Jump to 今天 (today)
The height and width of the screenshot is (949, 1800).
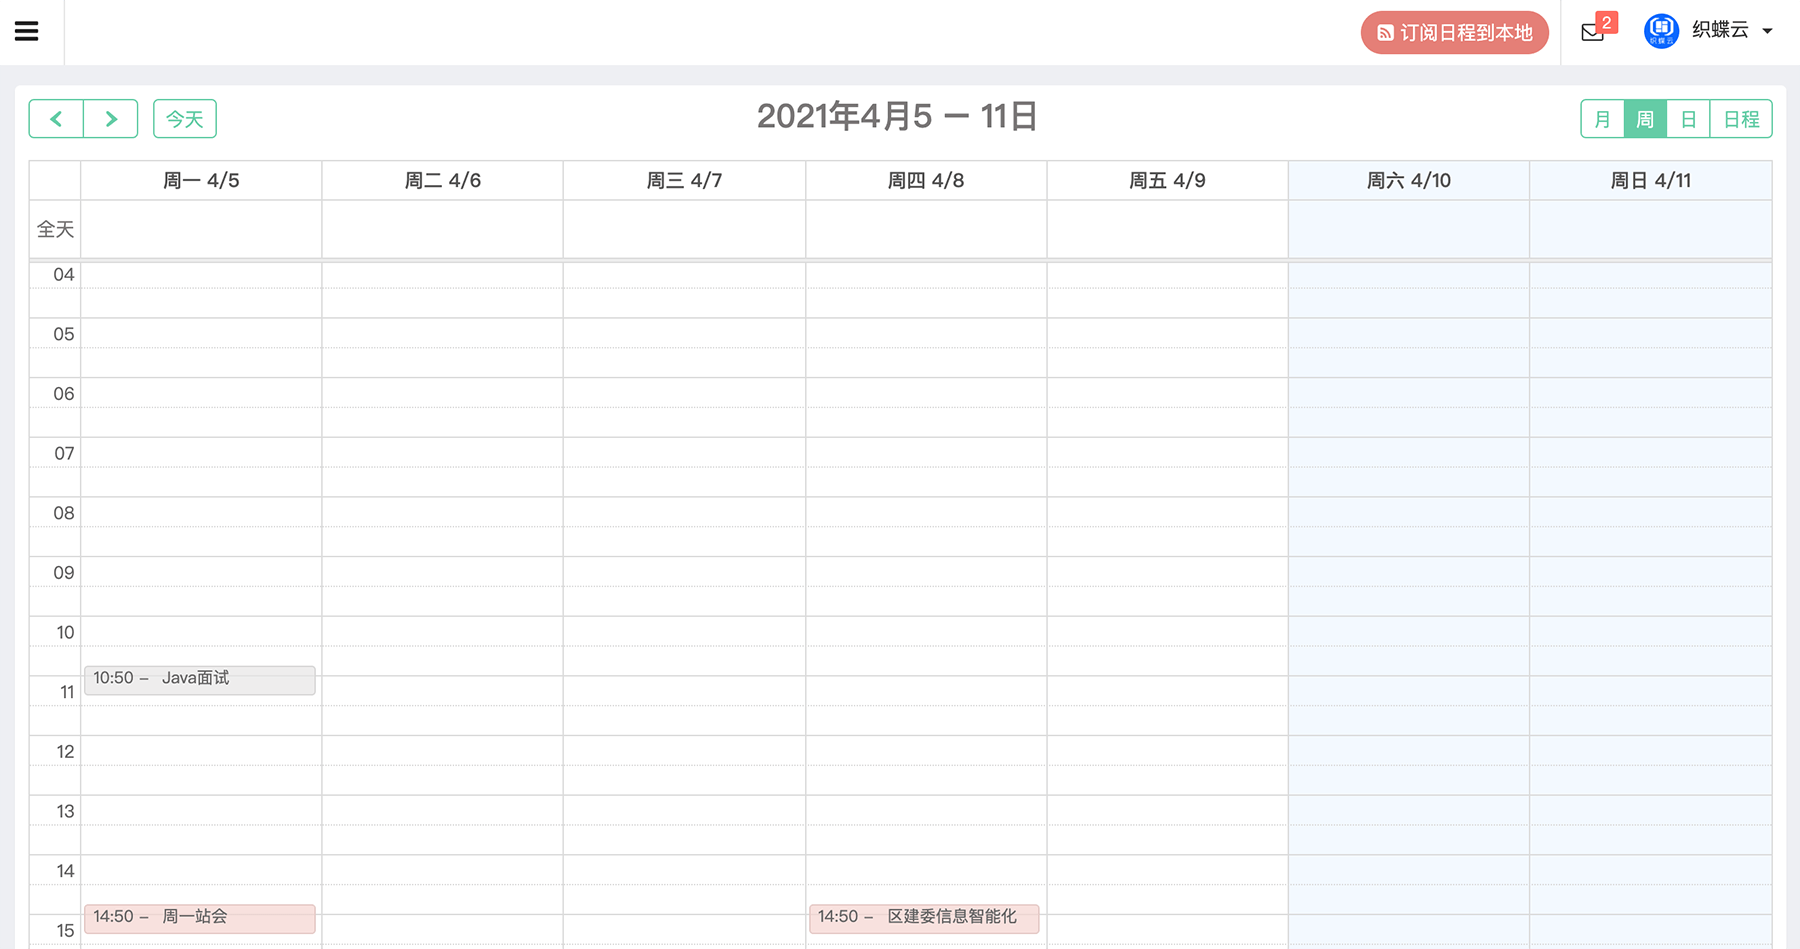(x=185, y=119)
